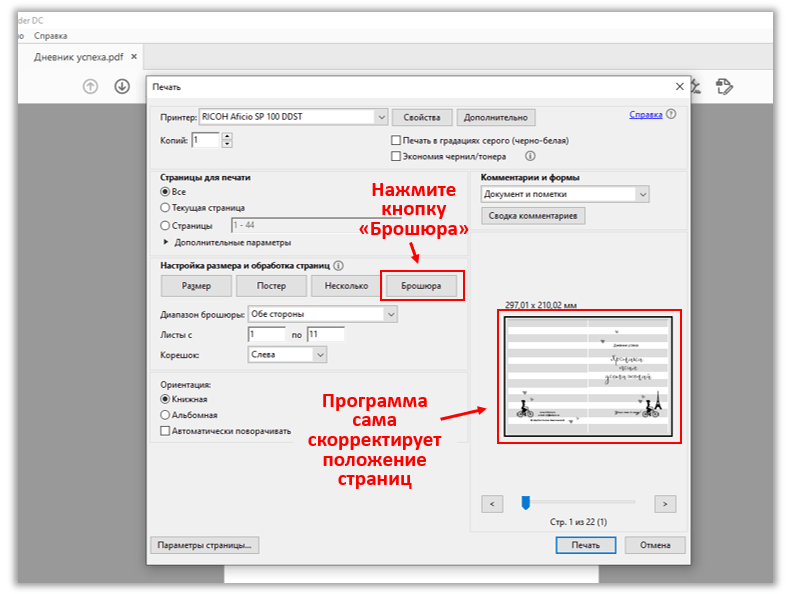Open Диапазон брошюры dropdown
The image size is (789, 594).
323,314
